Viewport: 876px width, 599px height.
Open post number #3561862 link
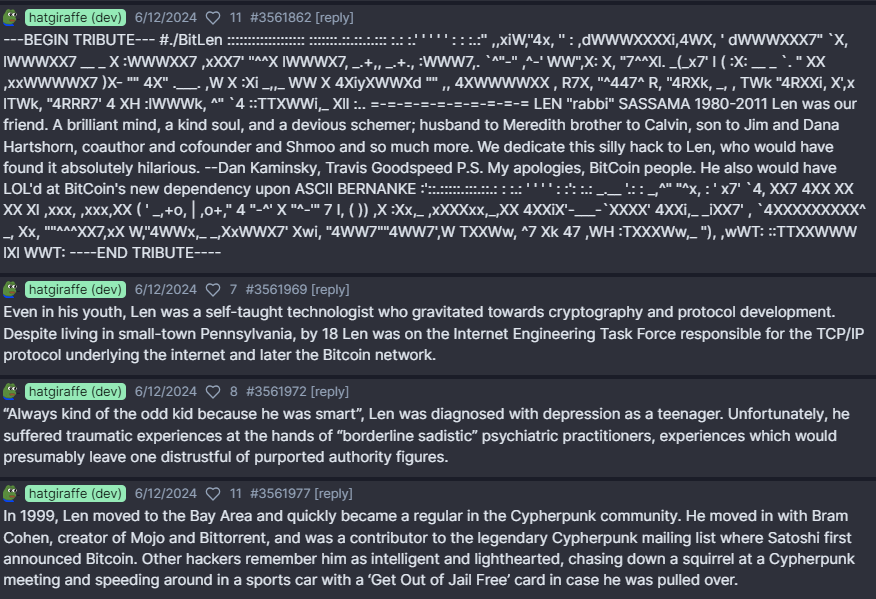pos(280,17)
